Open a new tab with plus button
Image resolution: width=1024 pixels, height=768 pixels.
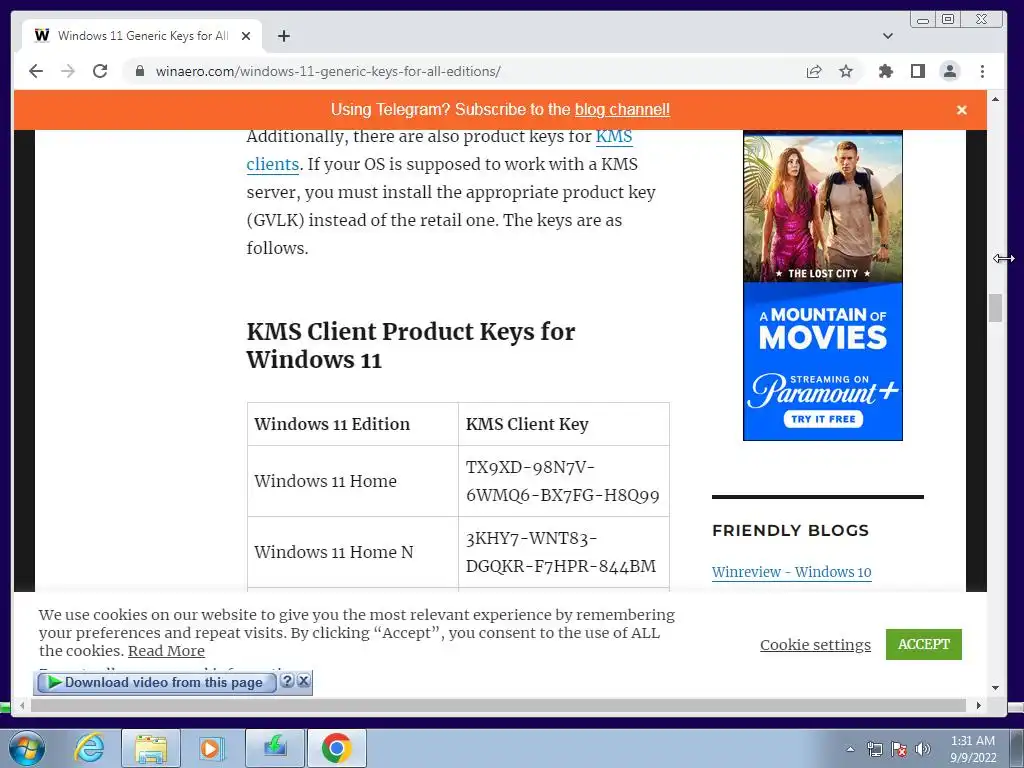pyautogui.click(x=283, y=36)
